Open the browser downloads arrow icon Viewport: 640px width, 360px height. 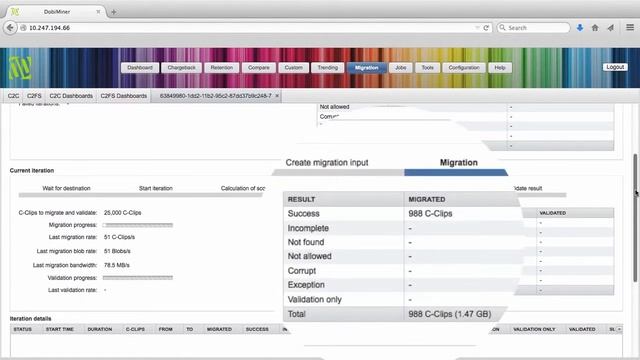pyautogui.click(x=580, y=28)
